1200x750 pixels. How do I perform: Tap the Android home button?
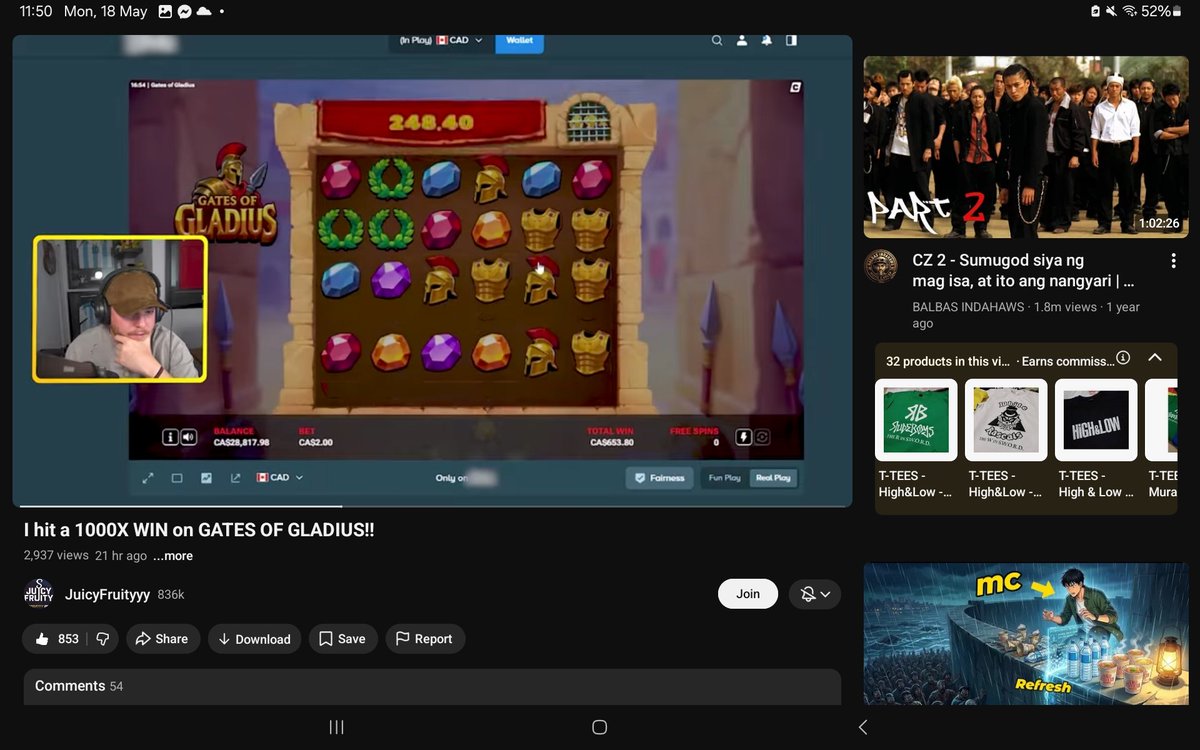(x=599, y=727)
